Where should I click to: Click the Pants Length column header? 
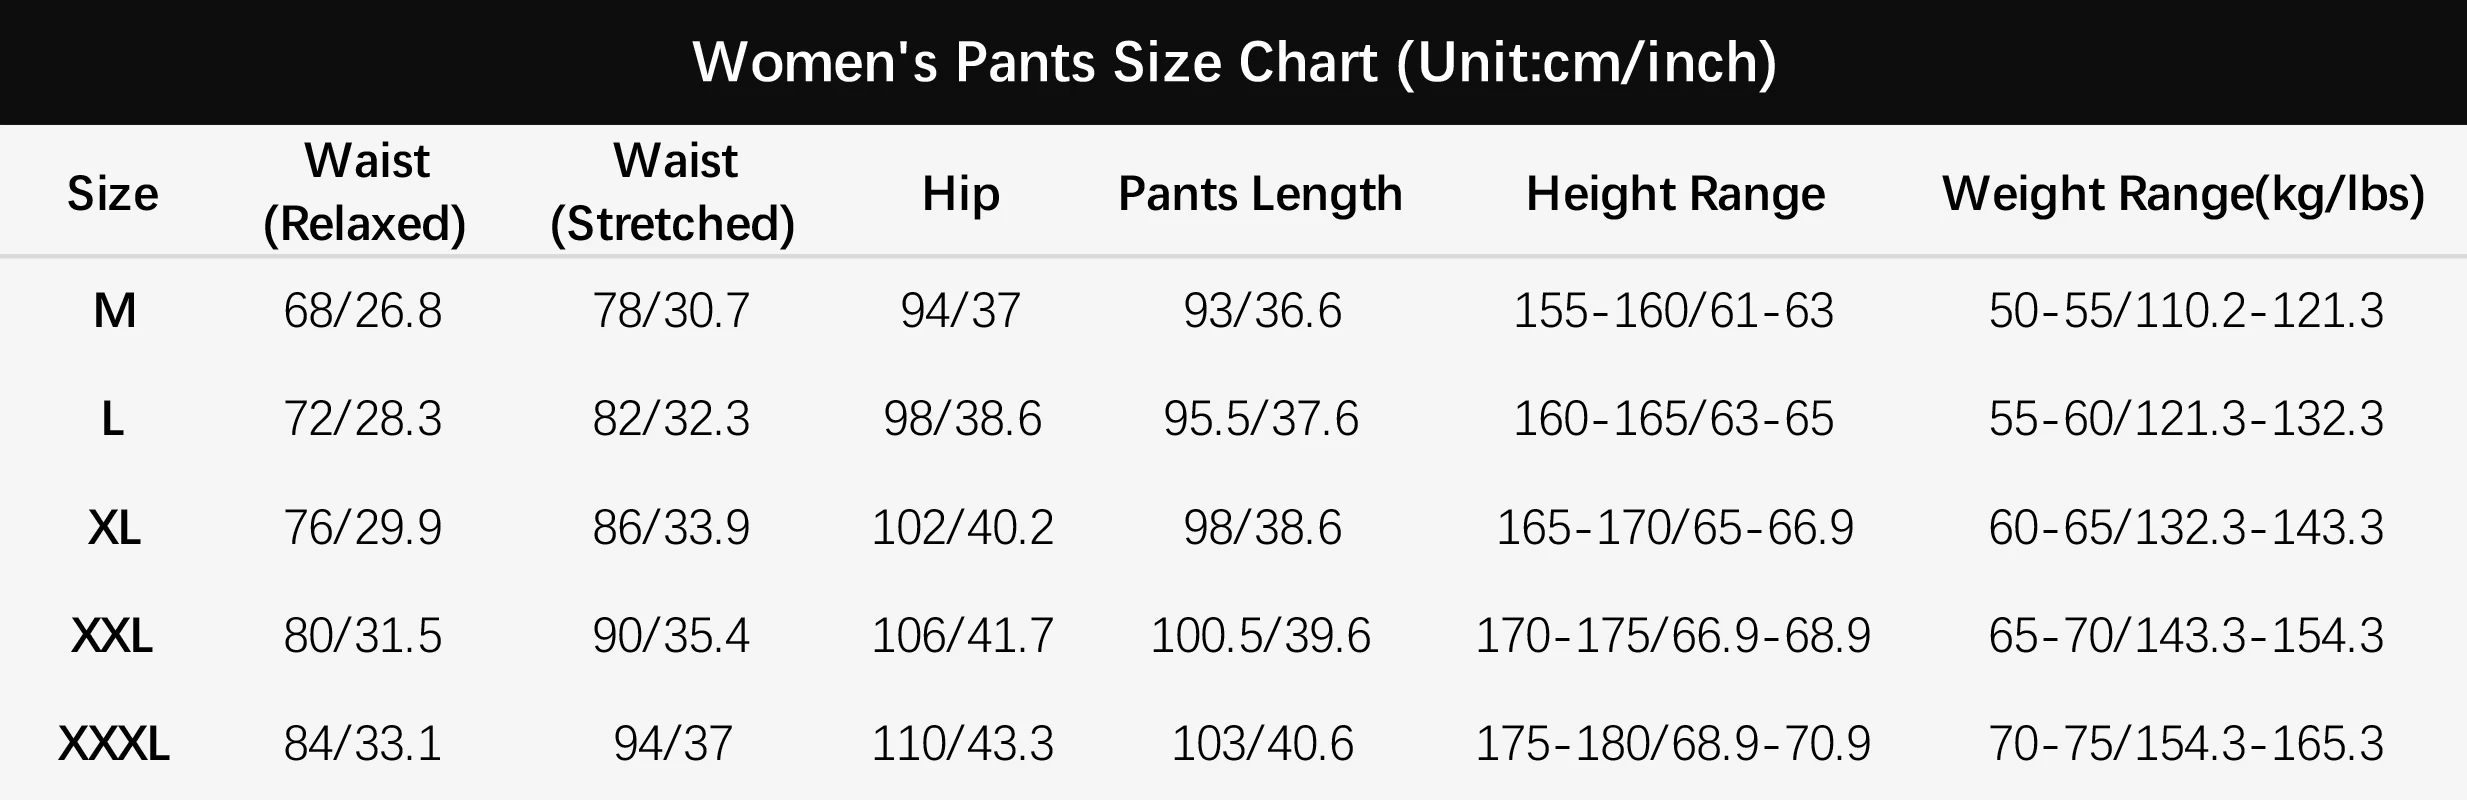[x=1260, y=193]
